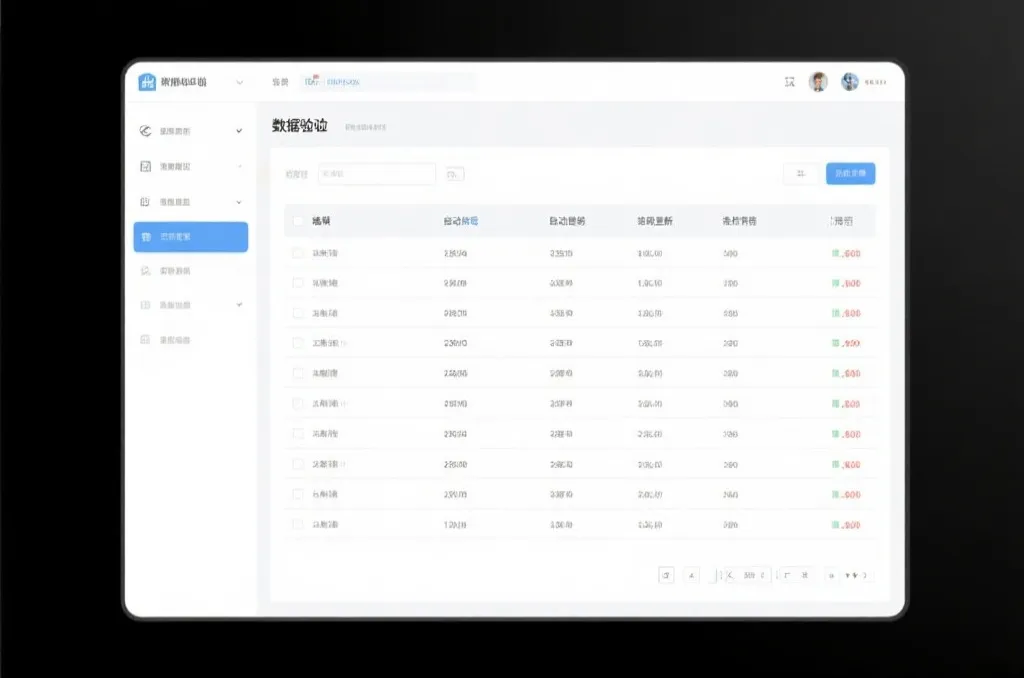The height and width of the screenshot is (678, 1024).
Task: Click the fifth sidebar item's search icon
Action: (146, 270)
